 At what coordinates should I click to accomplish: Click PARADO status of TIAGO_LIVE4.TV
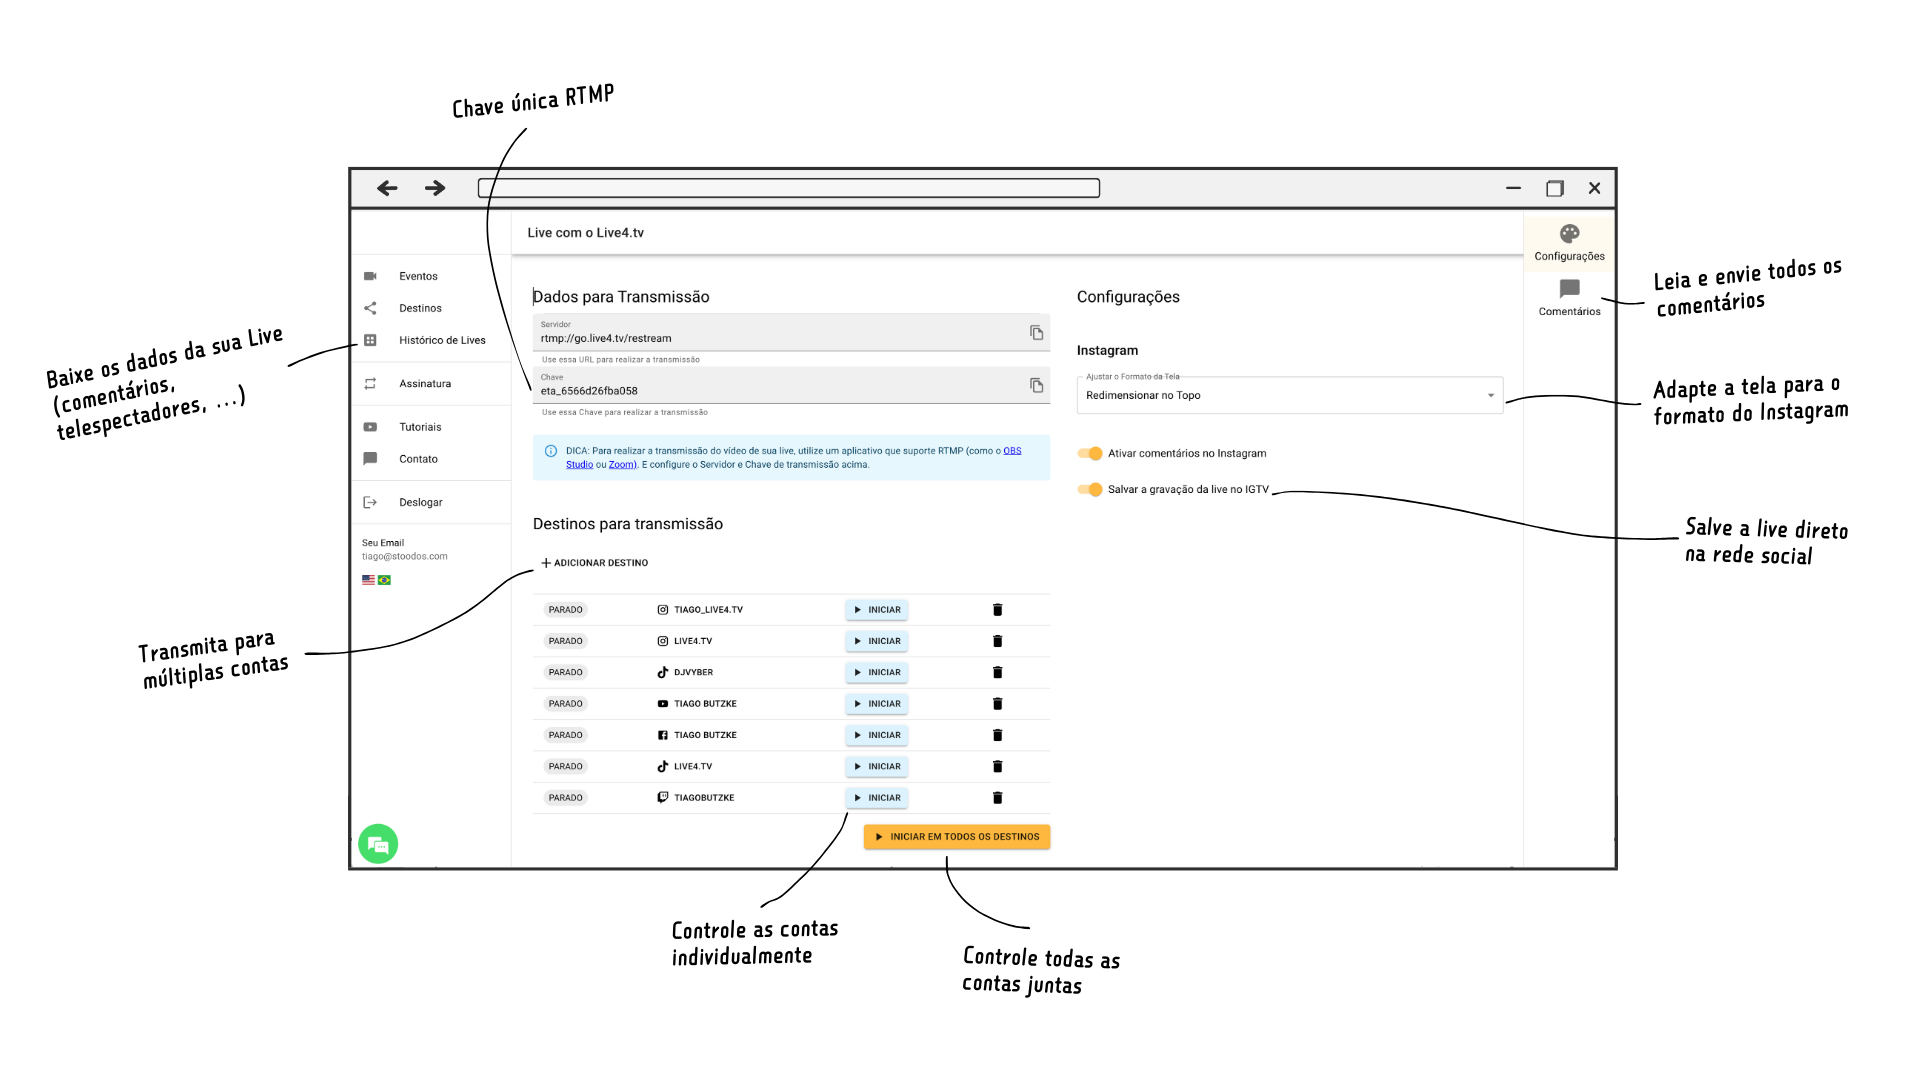[565, 610]
